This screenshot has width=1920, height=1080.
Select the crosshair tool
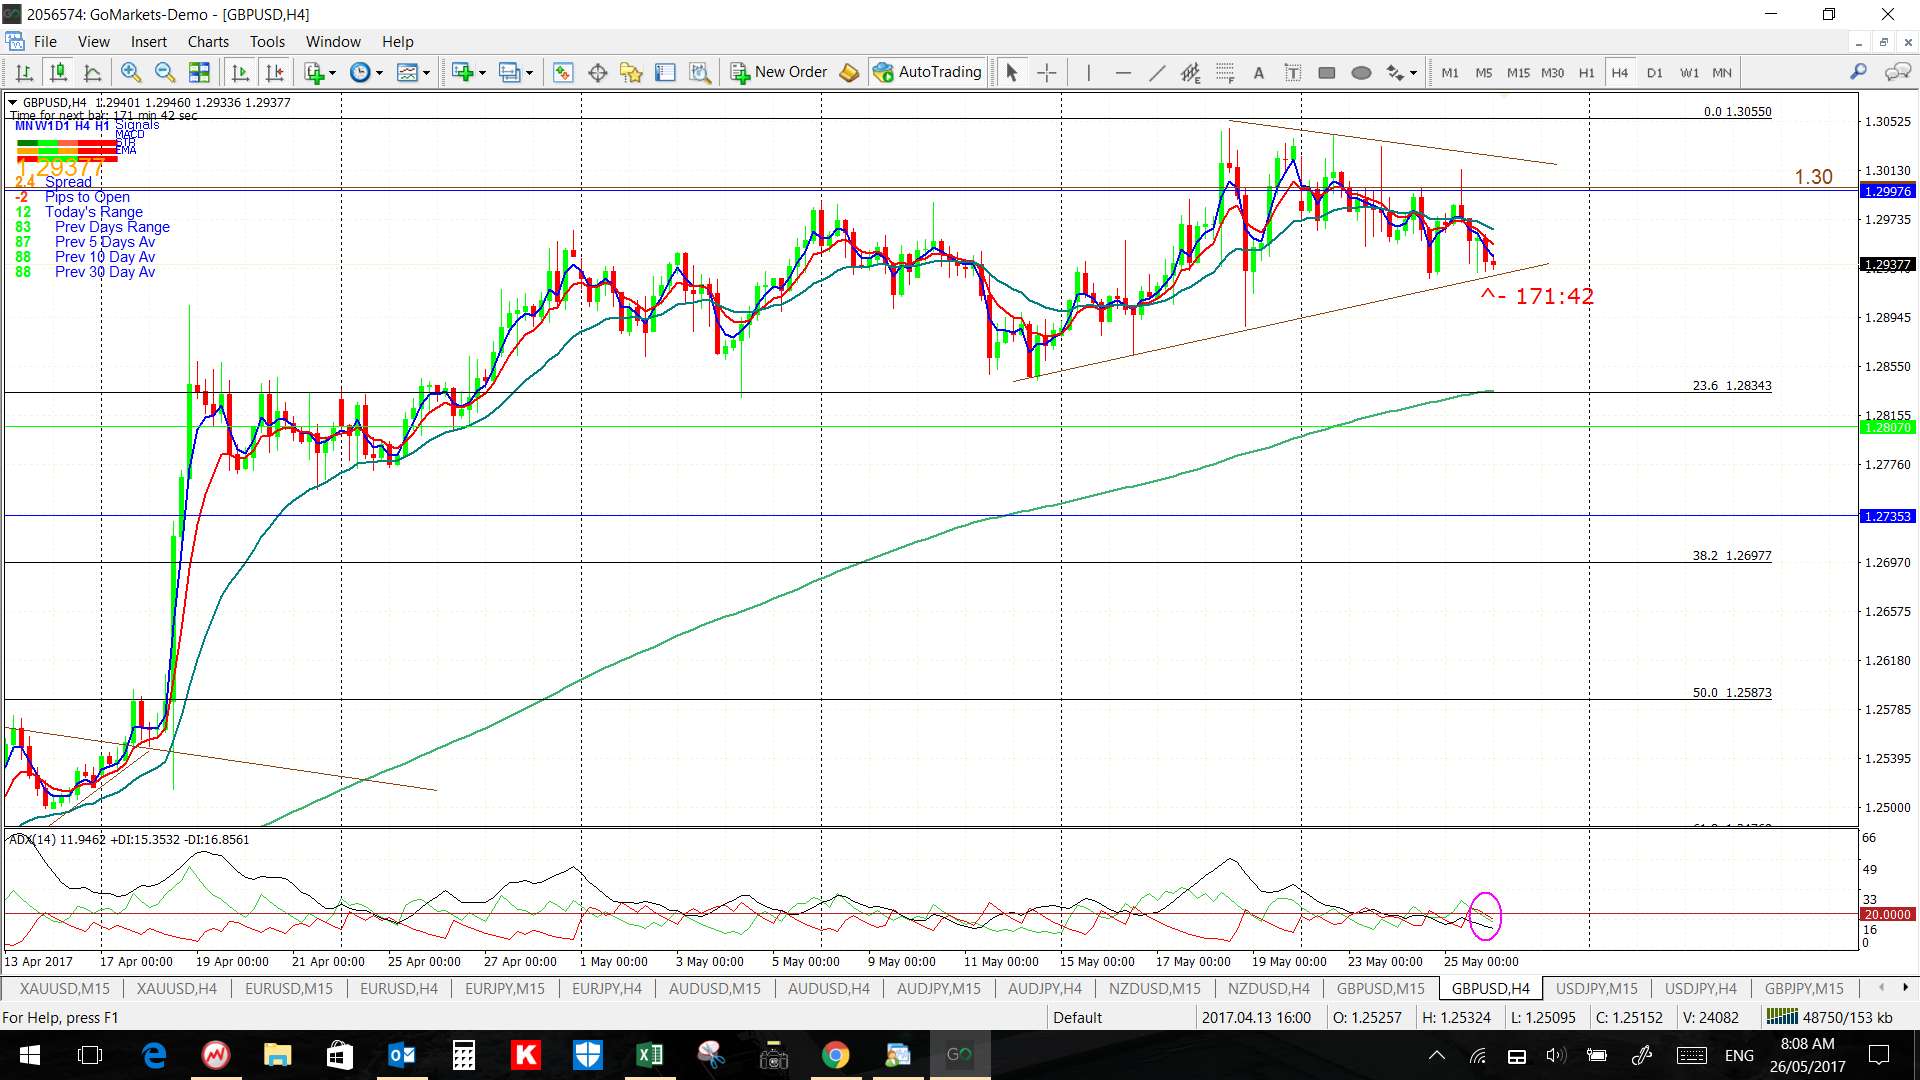coord(1046,72)
